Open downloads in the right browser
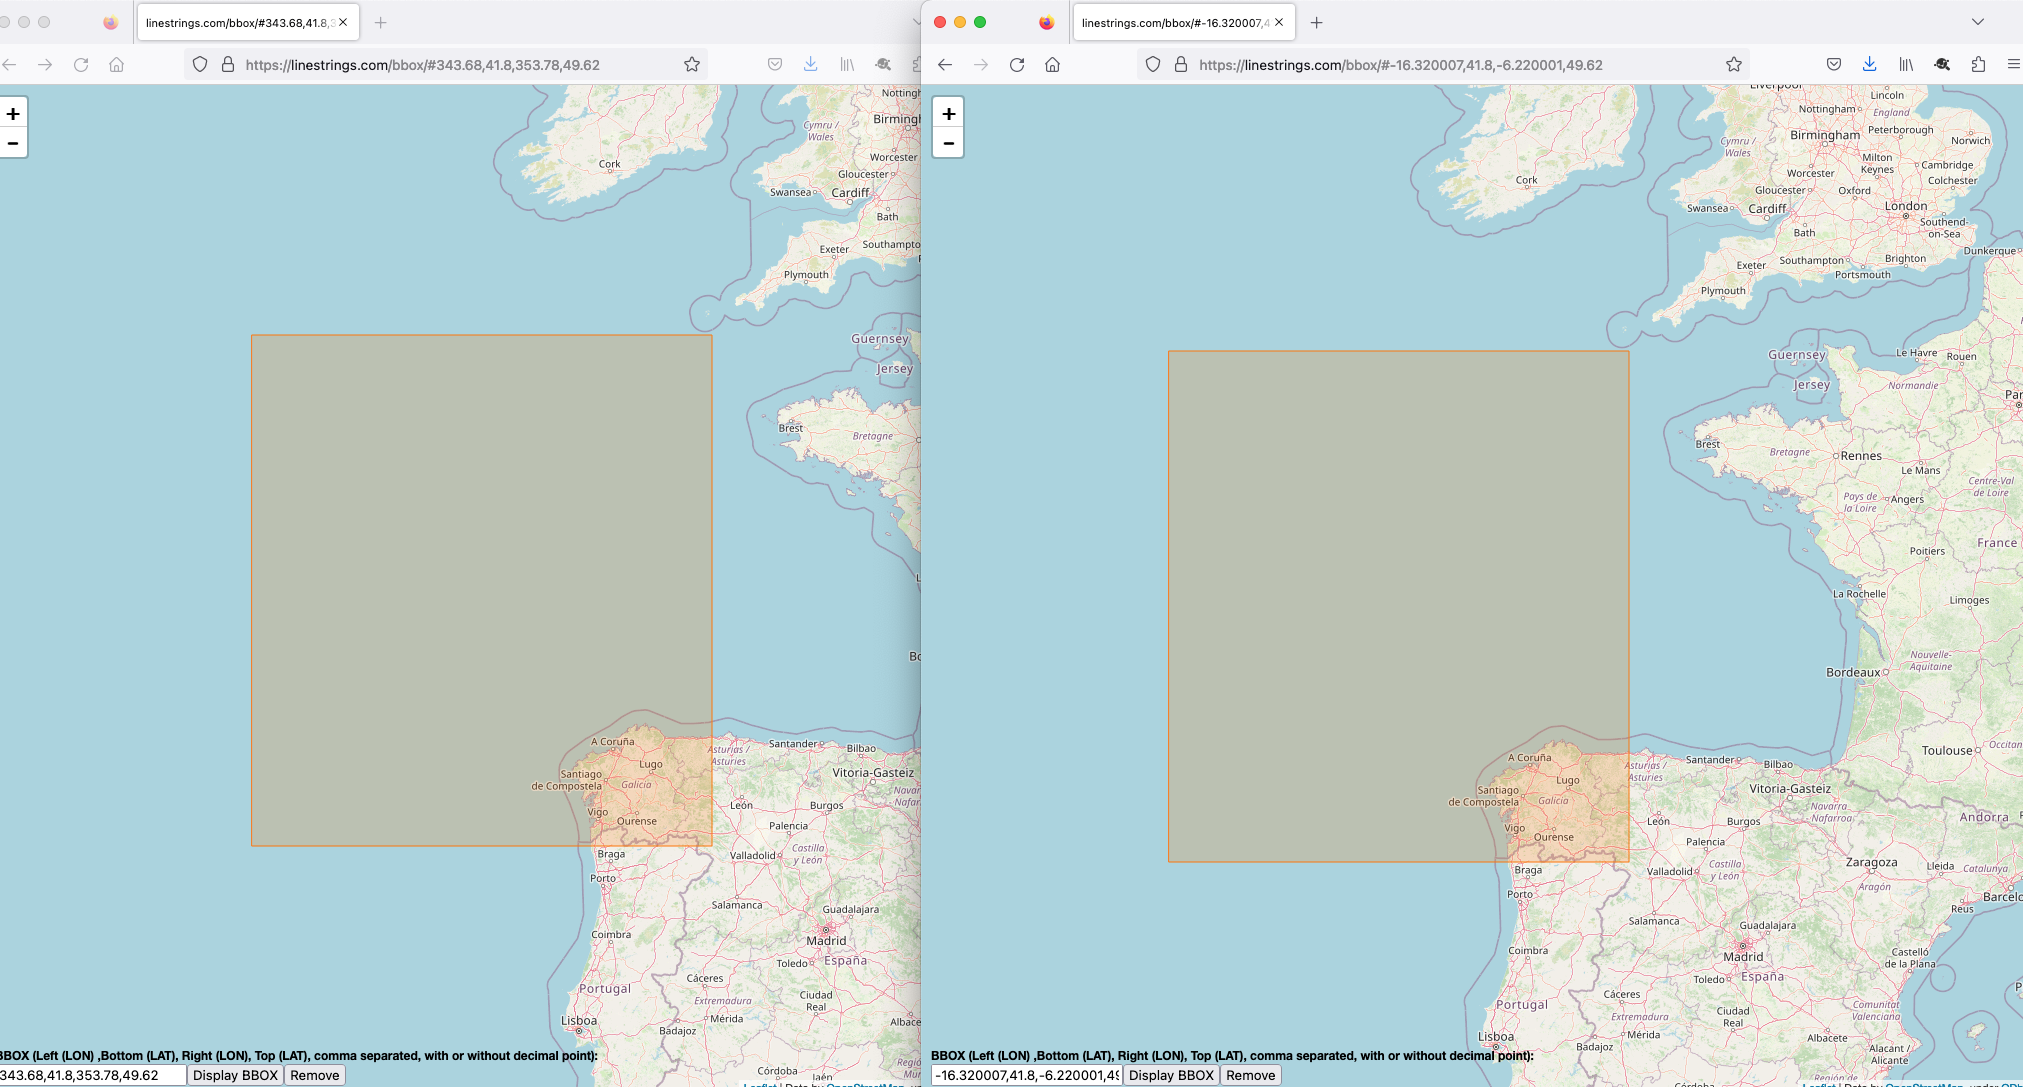Screen dimensions: 2023x1087 (1869, 65)
